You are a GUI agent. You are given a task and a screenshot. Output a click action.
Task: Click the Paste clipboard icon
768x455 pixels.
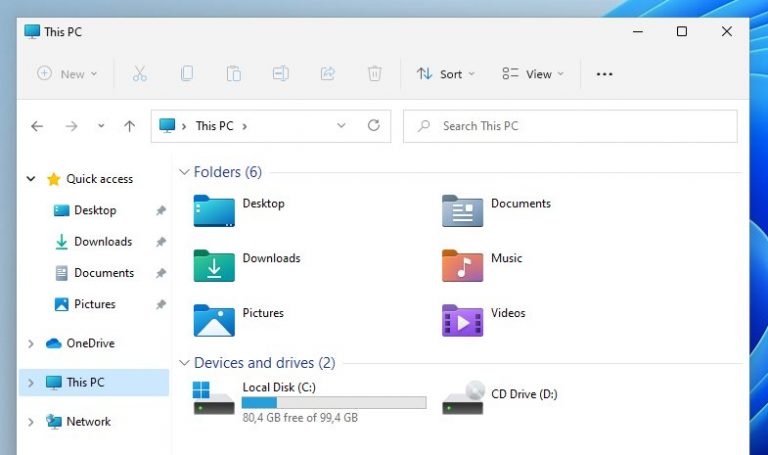234,74
